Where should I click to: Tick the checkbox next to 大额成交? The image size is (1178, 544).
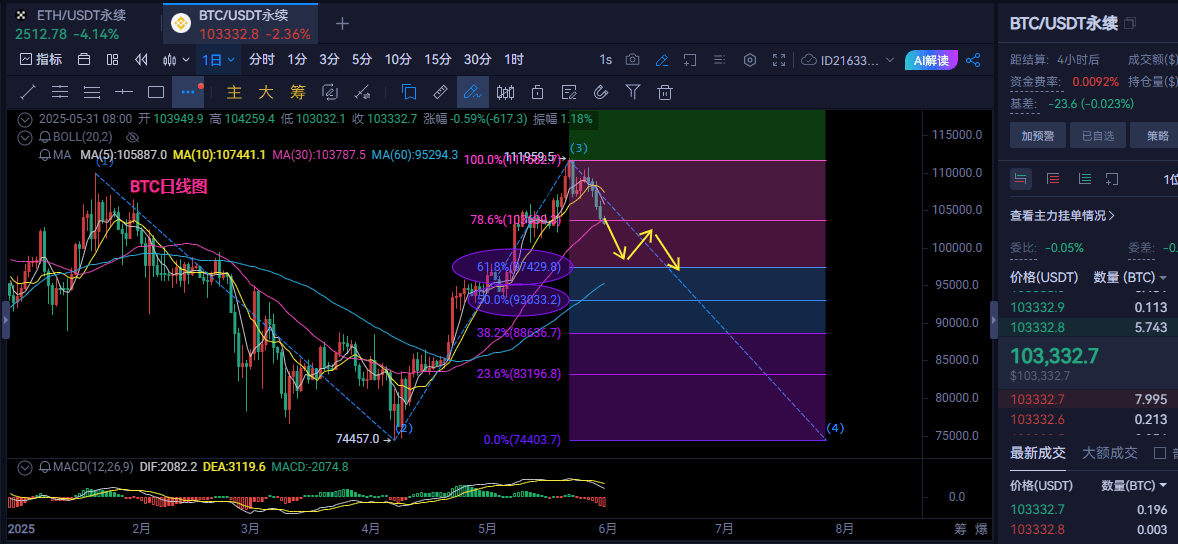click(1160, 453)
